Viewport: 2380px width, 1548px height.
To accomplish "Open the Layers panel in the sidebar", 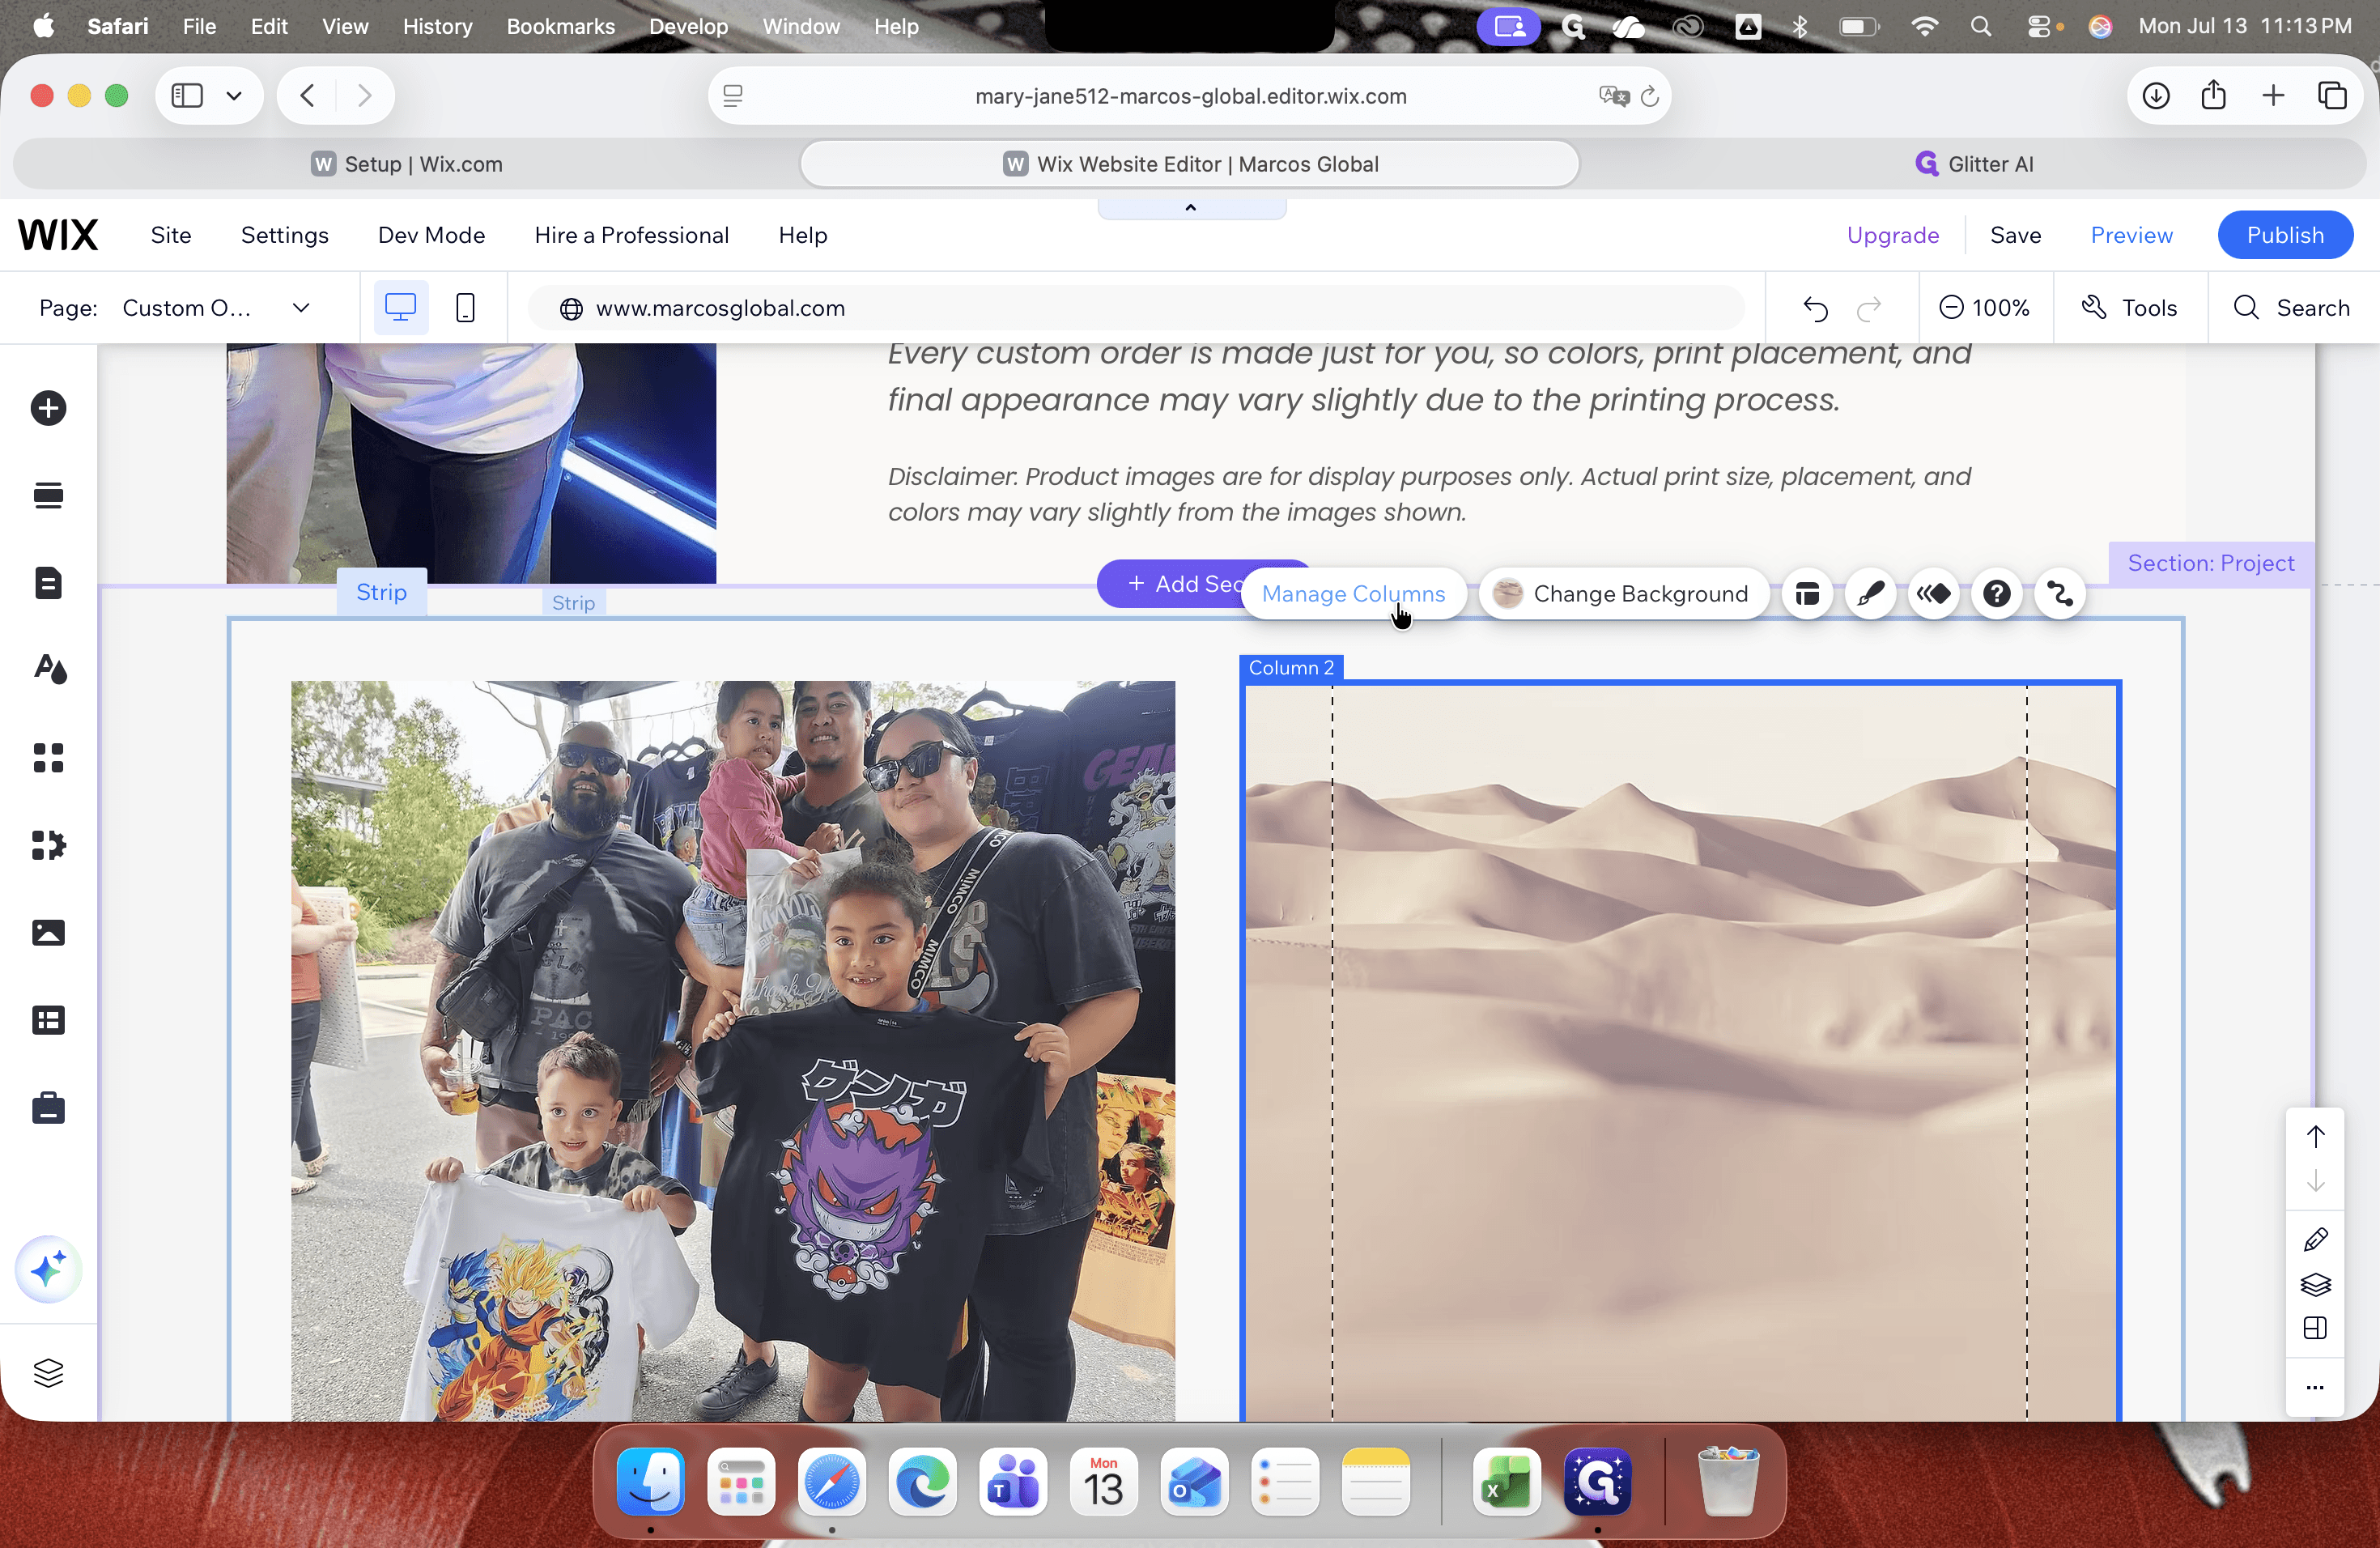I will [48, 1373].
